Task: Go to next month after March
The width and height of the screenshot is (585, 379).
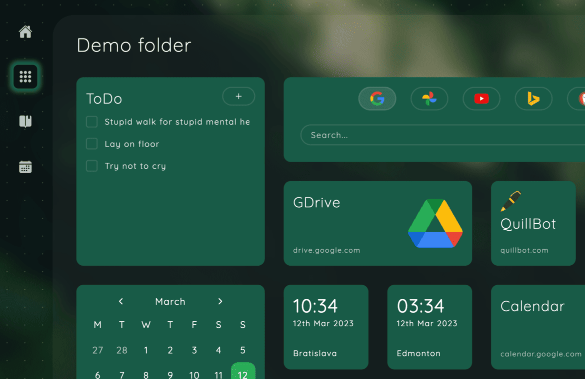Action: [220, 301]
